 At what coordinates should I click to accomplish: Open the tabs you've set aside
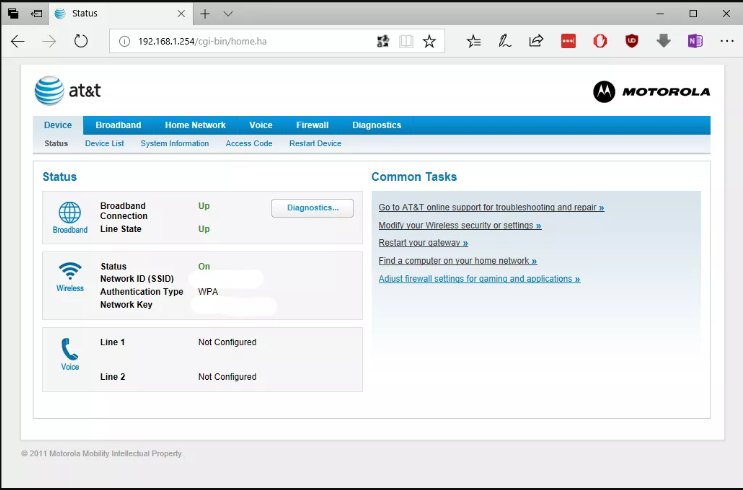13,14
